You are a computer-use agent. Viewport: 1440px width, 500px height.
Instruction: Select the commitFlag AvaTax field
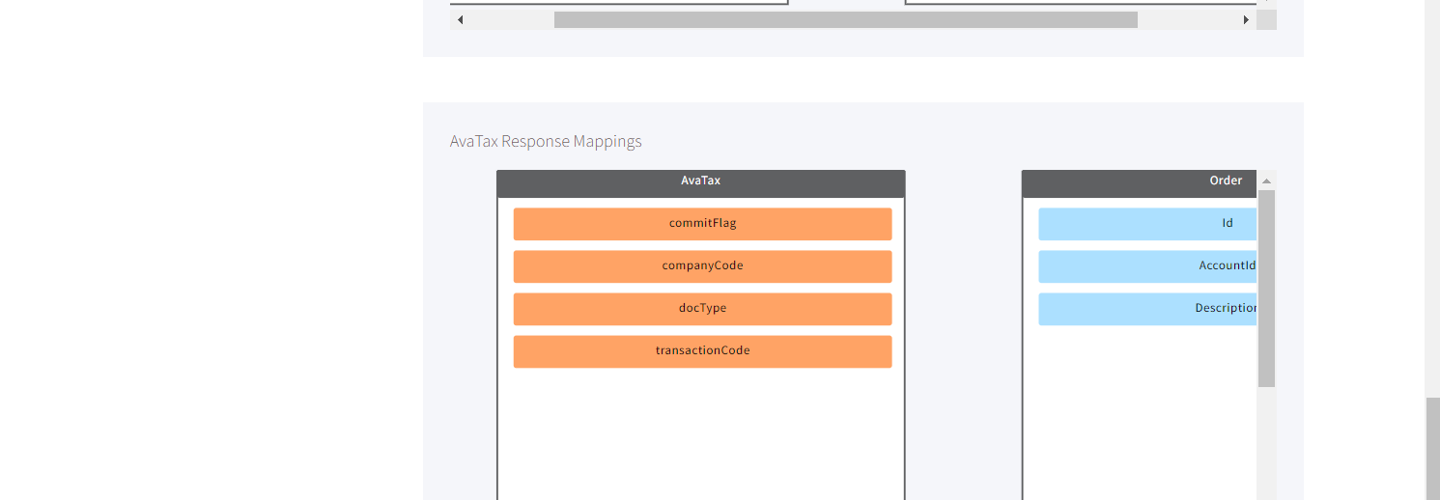pos(702,224)
